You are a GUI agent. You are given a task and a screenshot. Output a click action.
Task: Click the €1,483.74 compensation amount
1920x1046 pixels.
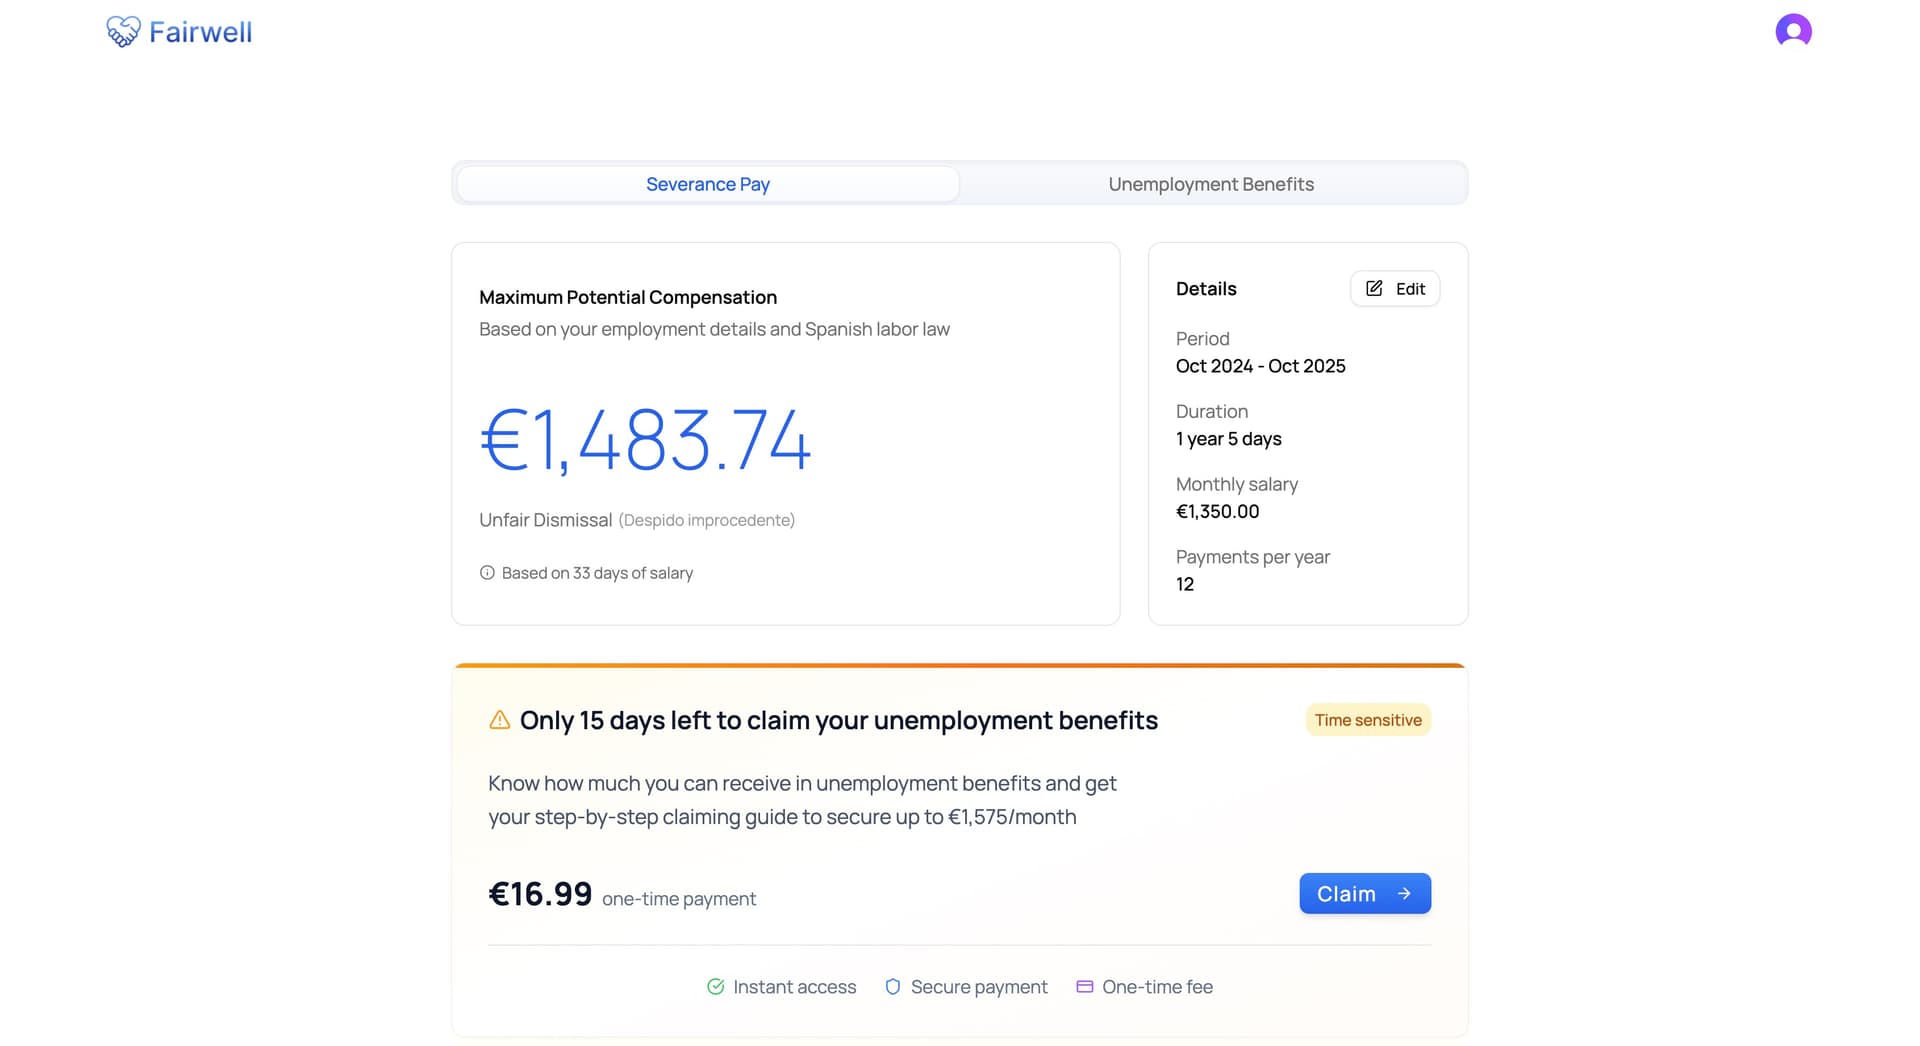coord(646,440)
